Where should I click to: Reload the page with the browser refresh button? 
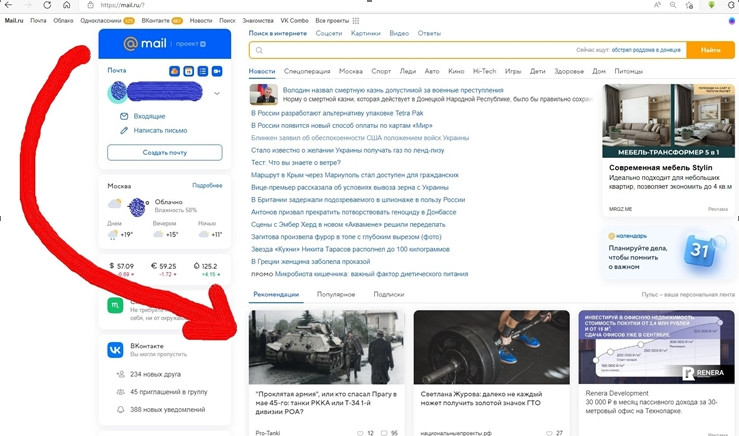point(47,5)
